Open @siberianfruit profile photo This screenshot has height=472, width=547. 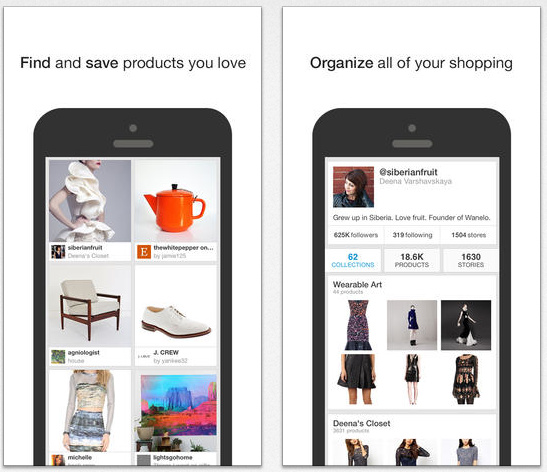[353, 187]
